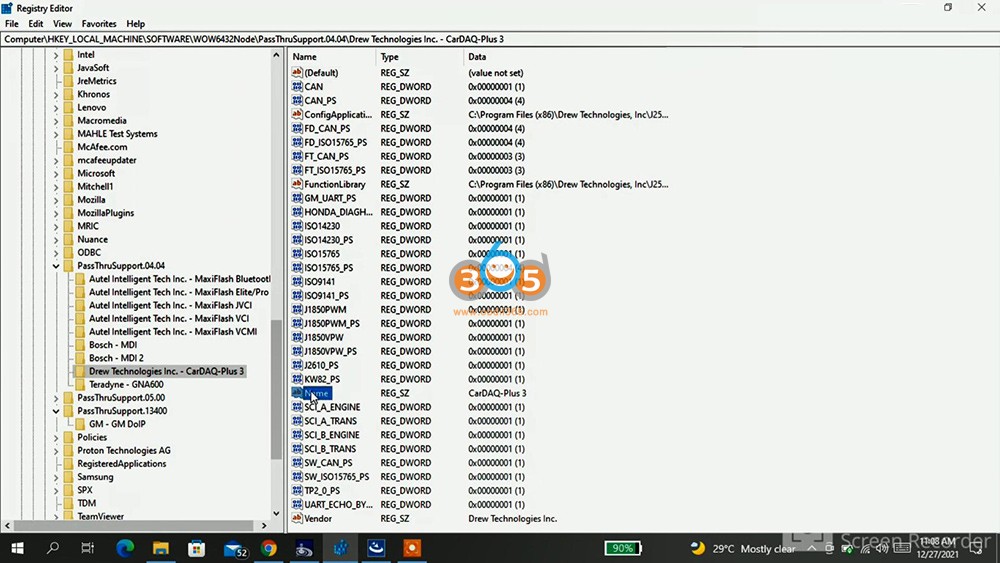Click the (Default) string value icon
The width and height of the screenshot is (1000, 563).
pos(297,73)
